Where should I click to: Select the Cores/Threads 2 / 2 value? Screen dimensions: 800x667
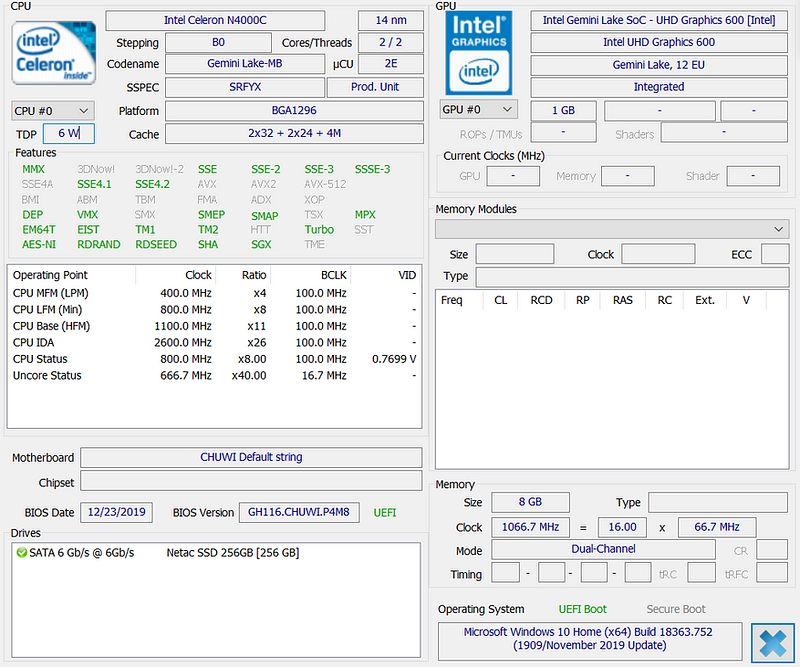[x=391, y=42]
